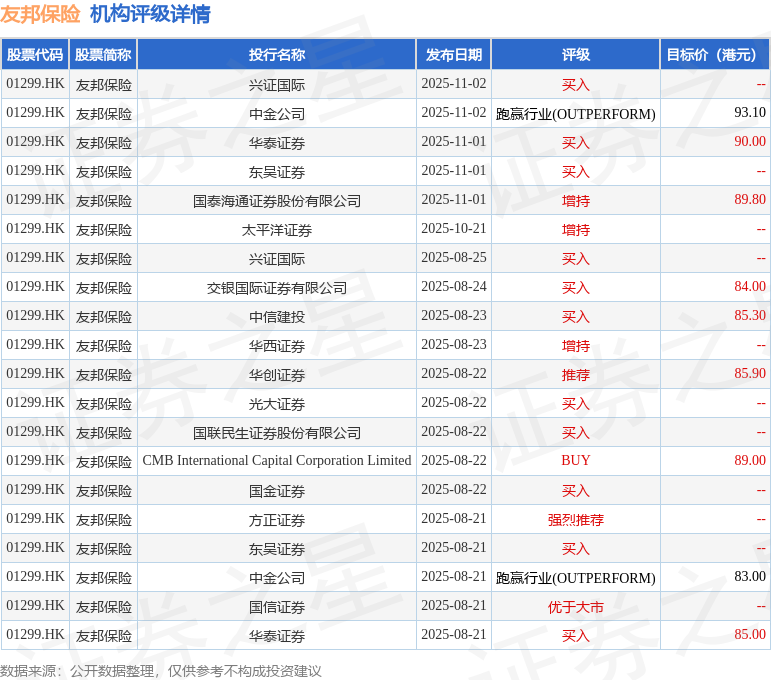Click the 股票代码 column header
The height and width of the screenshot is (680, 771).
(x=35, y=55)
